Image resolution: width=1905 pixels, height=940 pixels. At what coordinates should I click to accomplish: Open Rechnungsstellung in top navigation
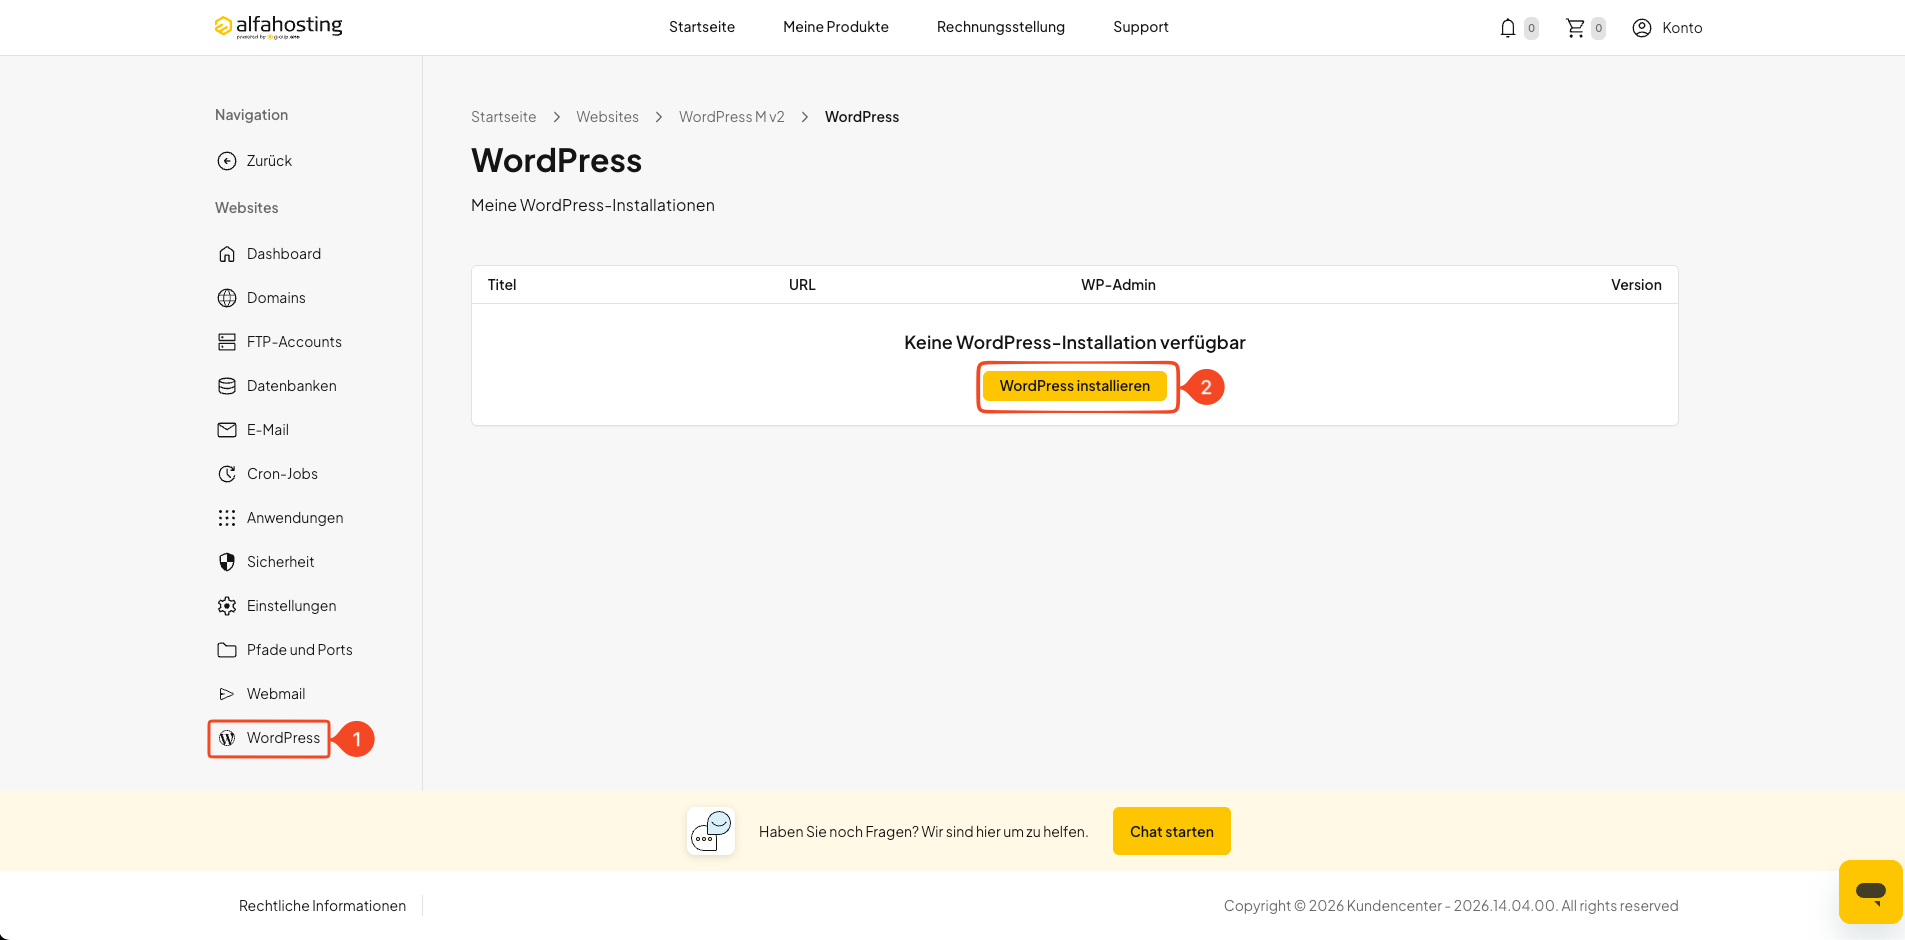[x=1001, y=27]
